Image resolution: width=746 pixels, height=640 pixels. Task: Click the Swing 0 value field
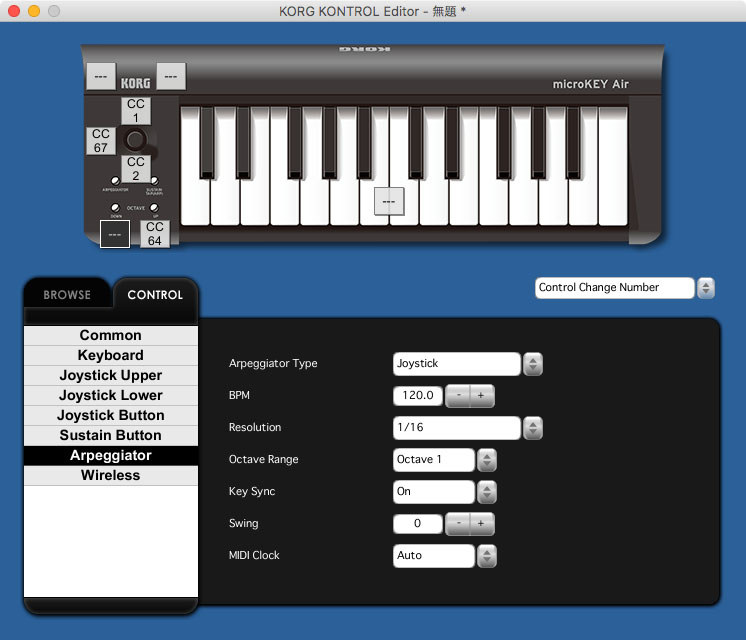point(418,523)
